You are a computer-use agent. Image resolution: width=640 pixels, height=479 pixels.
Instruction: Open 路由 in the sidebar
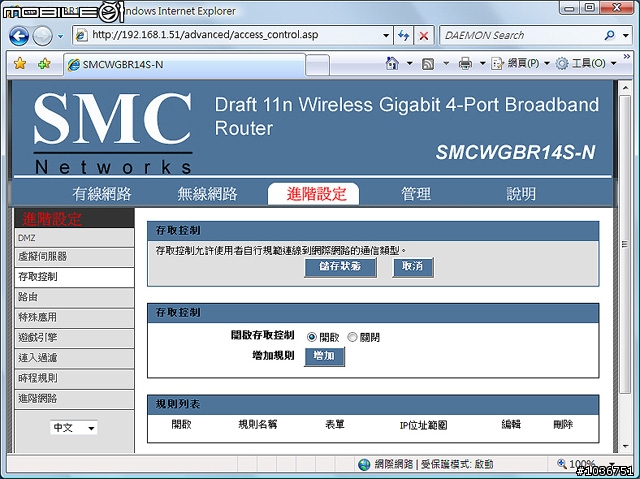[x=74, y=297]
